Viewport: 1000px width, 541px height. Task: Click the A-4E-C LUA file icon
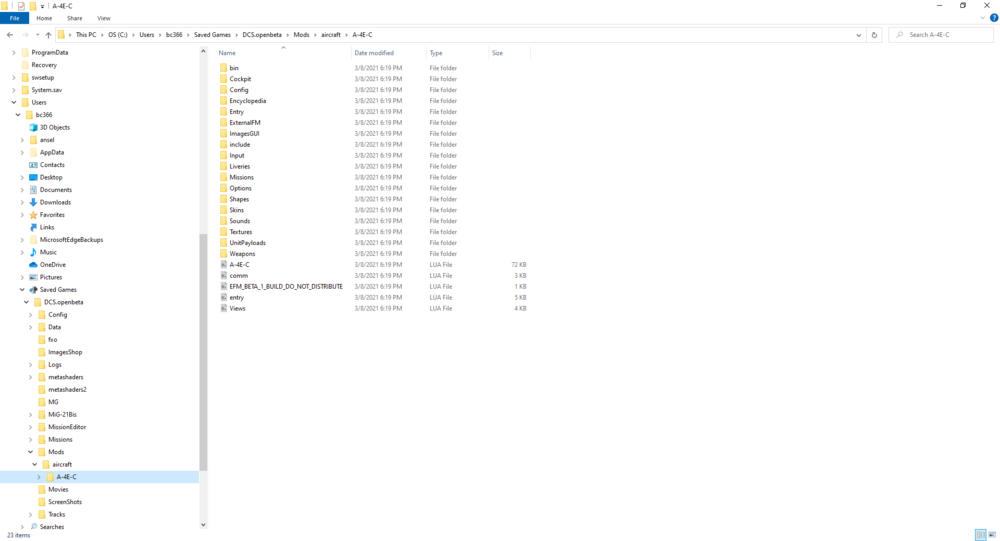224,264
